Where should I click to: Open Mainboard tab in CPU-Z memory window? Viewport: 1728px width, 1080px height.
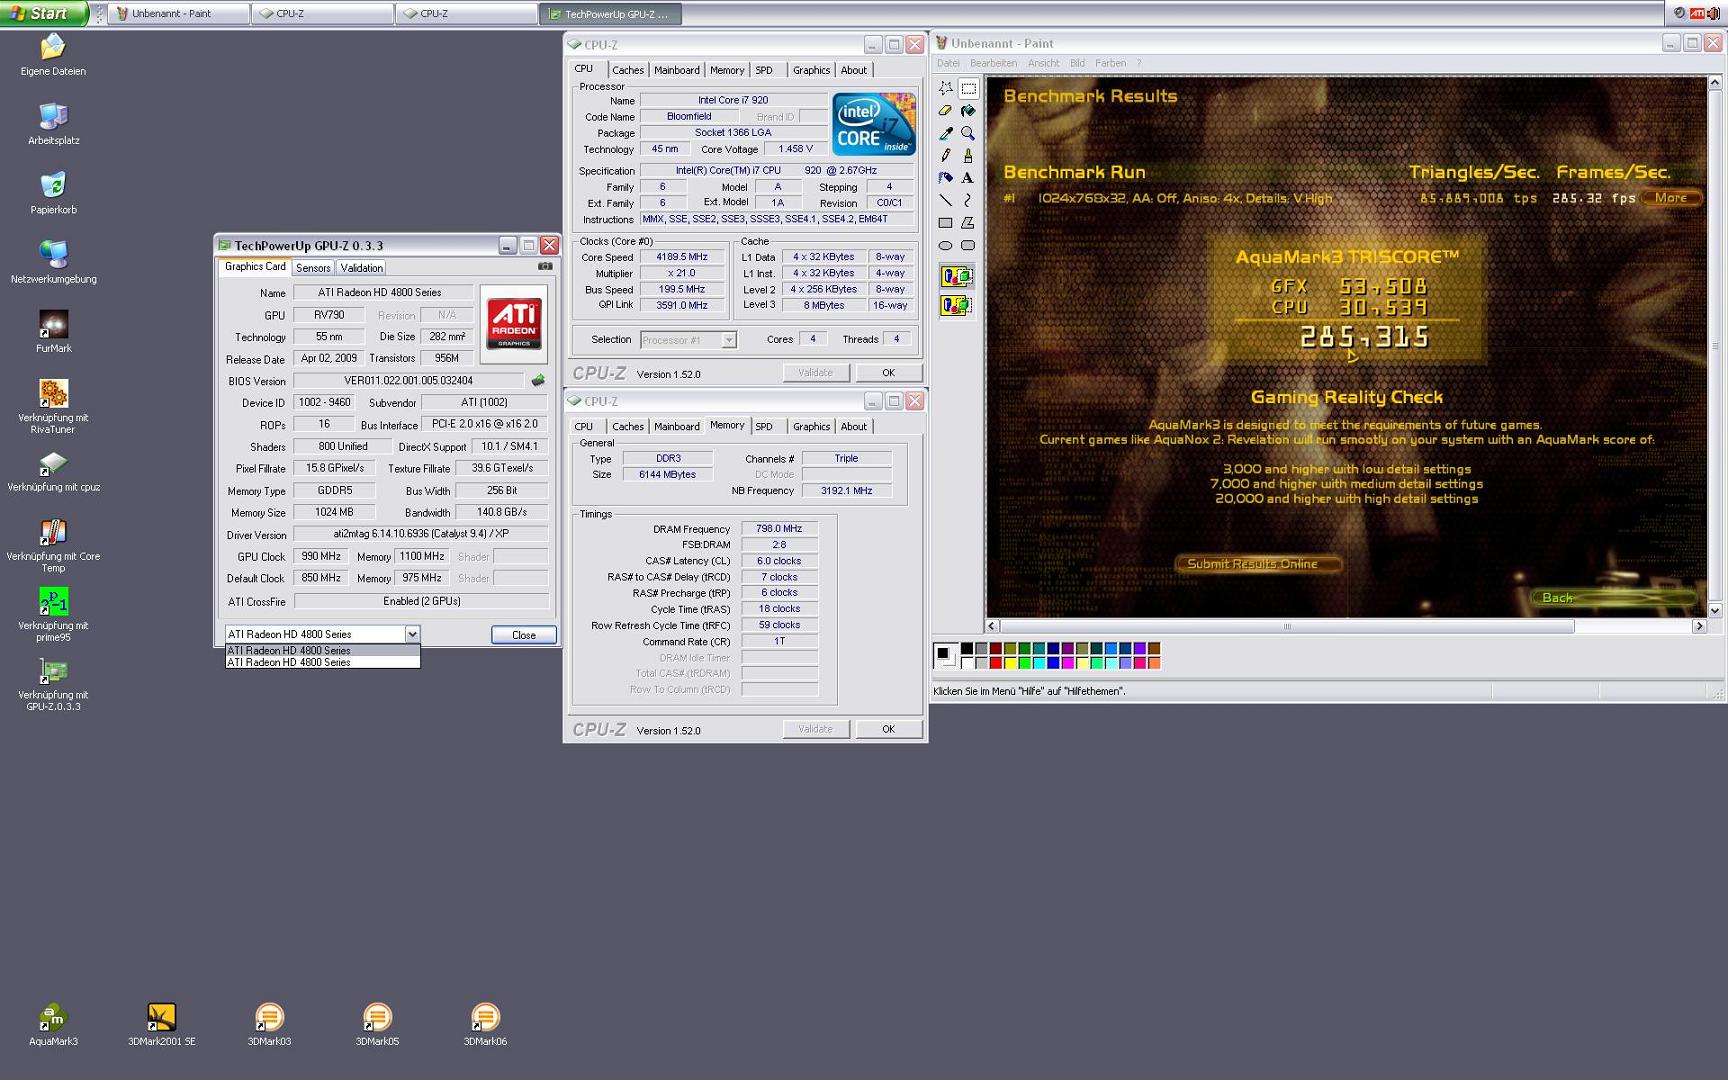point(677,427)
